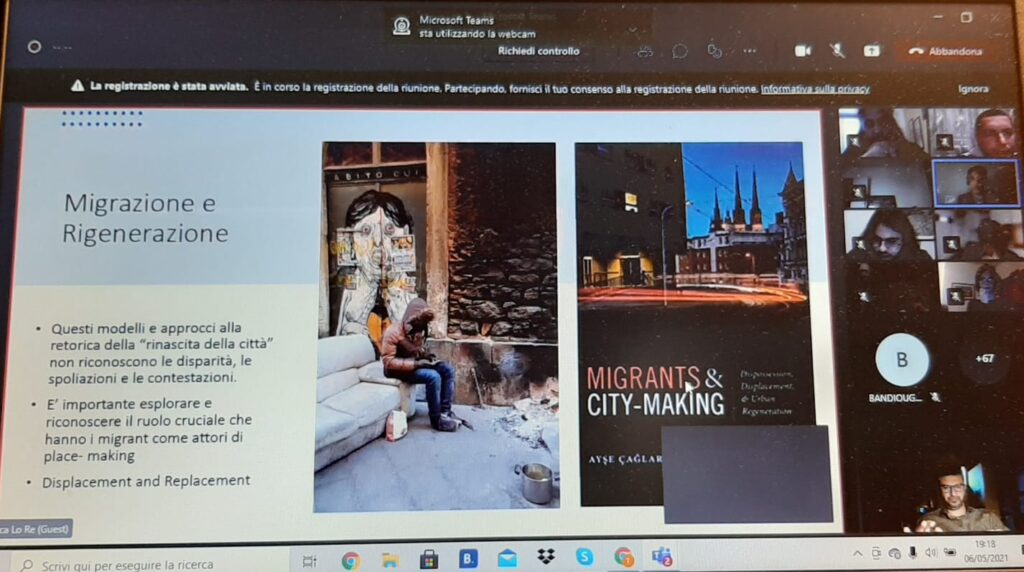Open the reactions icon in the toolbar
Screen dimensions: 1024x572
[x=714, y=52]
